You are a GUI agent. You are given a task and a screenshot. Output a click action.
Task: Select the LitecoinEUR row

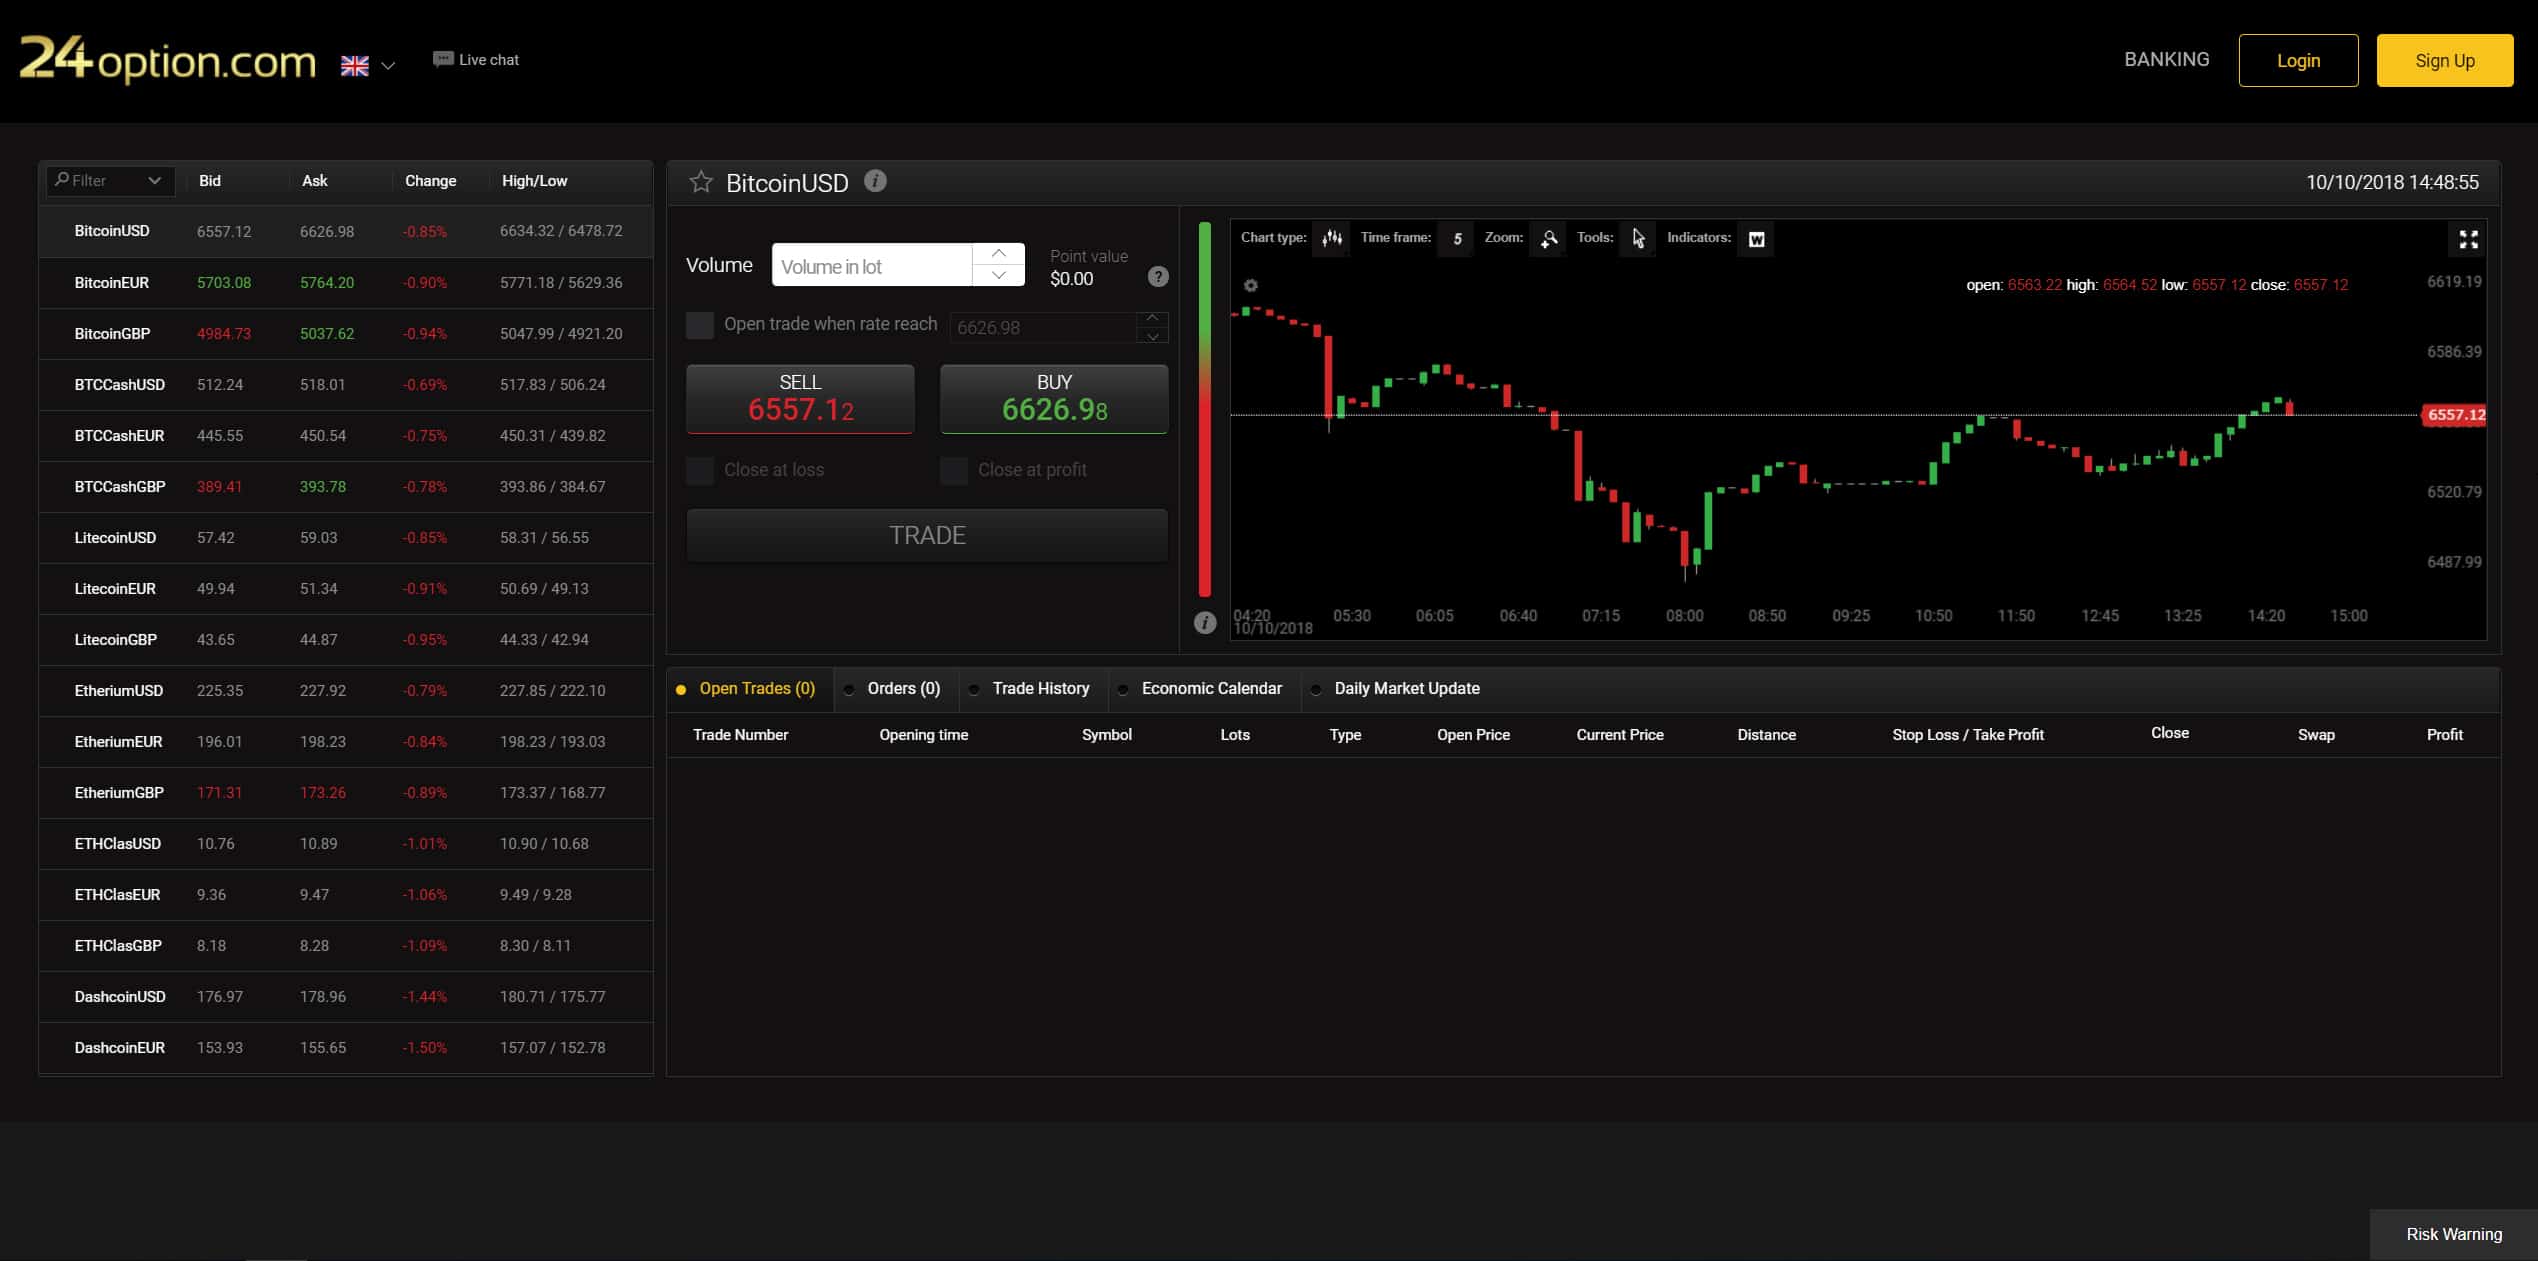[346, 589]
